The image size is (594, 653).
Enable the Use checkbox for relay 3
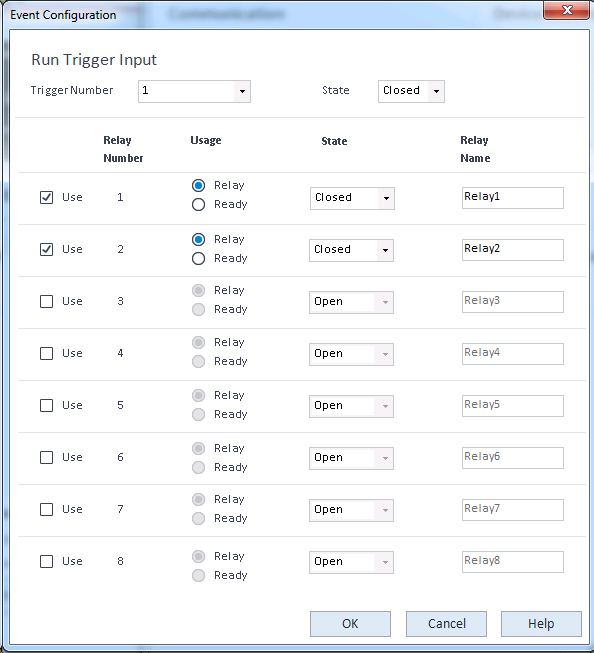pos(46,302)
